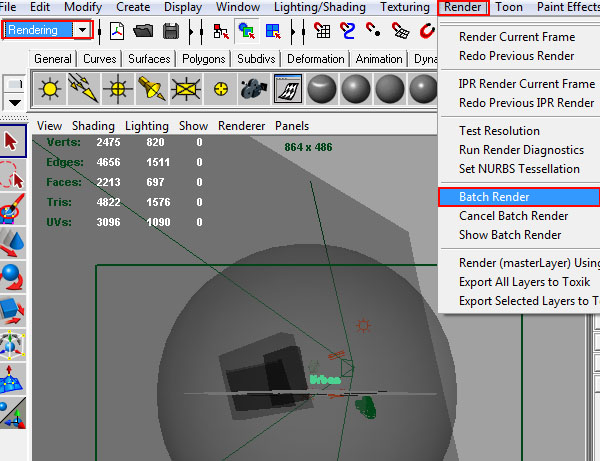600x461 pixels.
Task: Create a volume light from shelf
Action: (x=220, y=89)
